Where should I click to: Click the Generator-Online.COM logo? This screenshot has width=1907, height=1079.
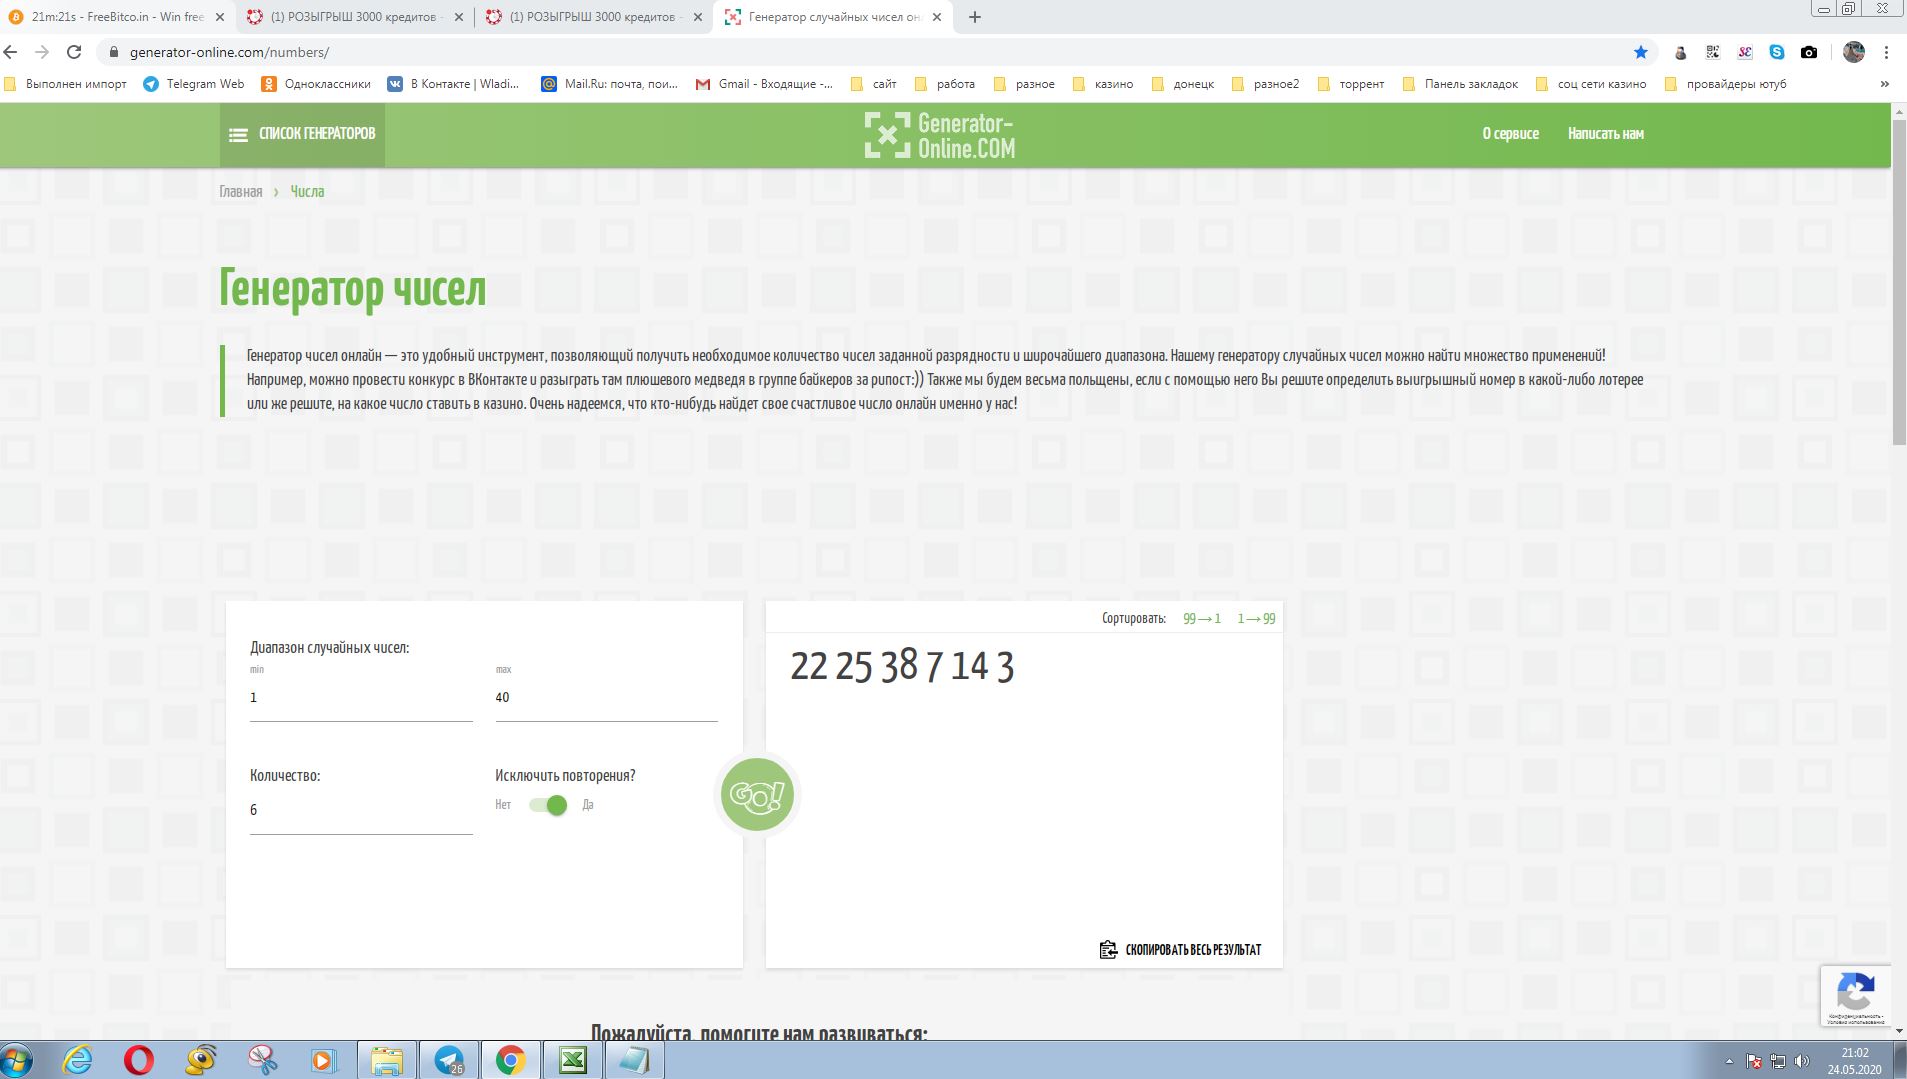click(940, 135)
